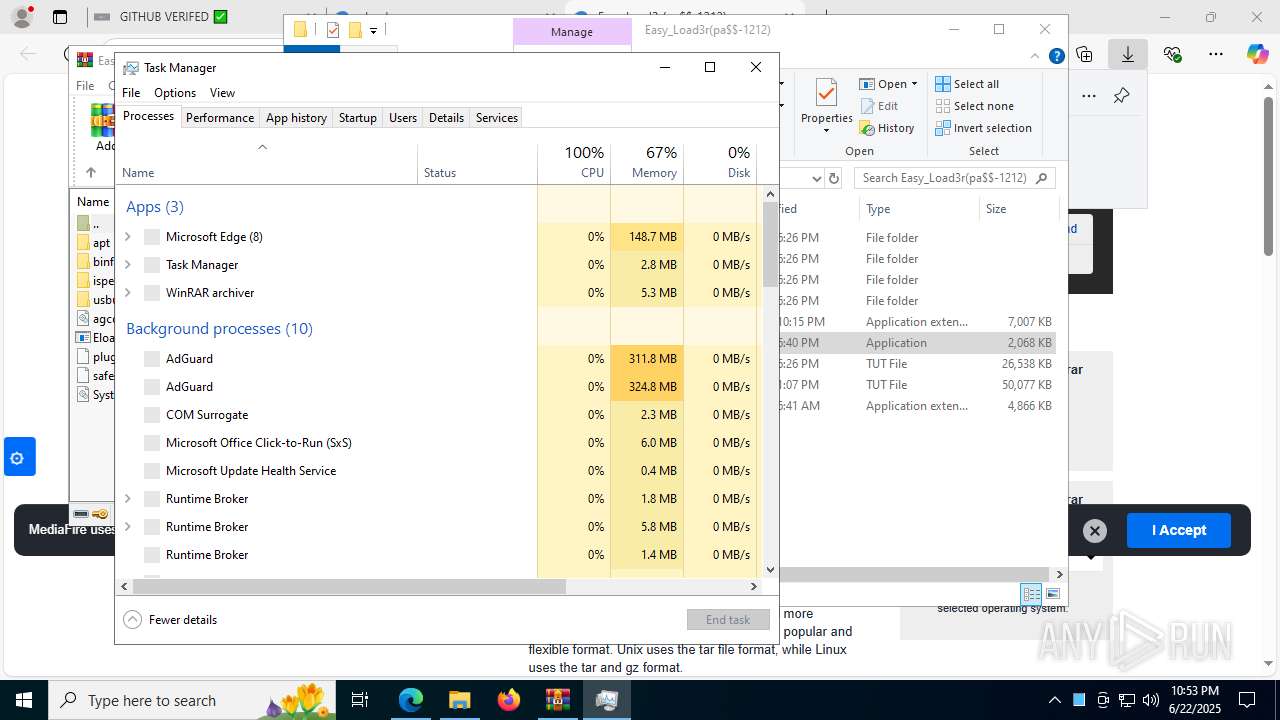Screen dimensions: 1280x720
Task: Select the first AdGuard process (311.8 MB)
Action: tap(437, 359)
